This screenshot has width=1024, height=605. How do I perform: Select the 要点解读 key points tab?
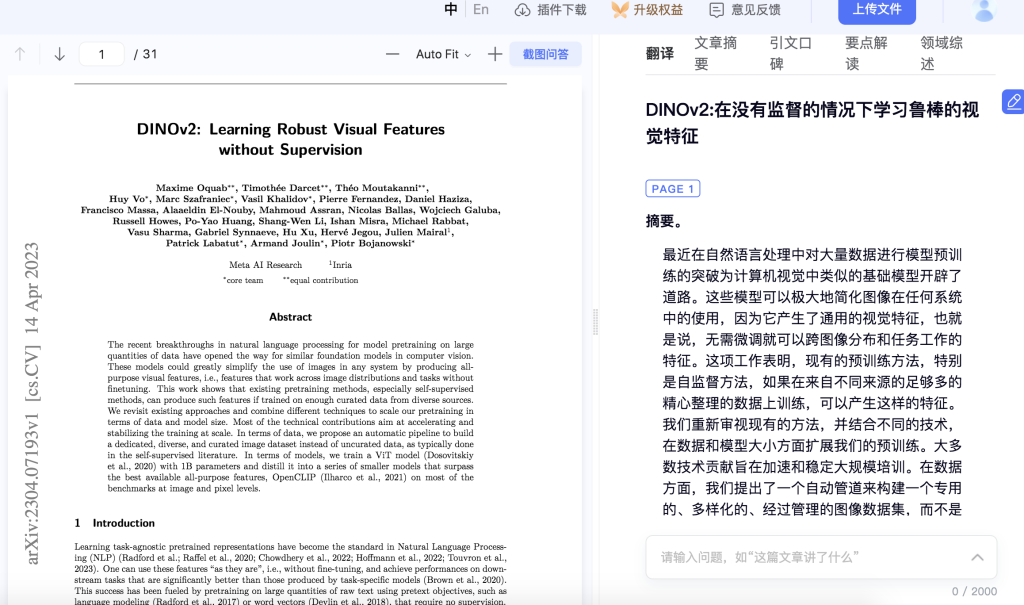866,54
